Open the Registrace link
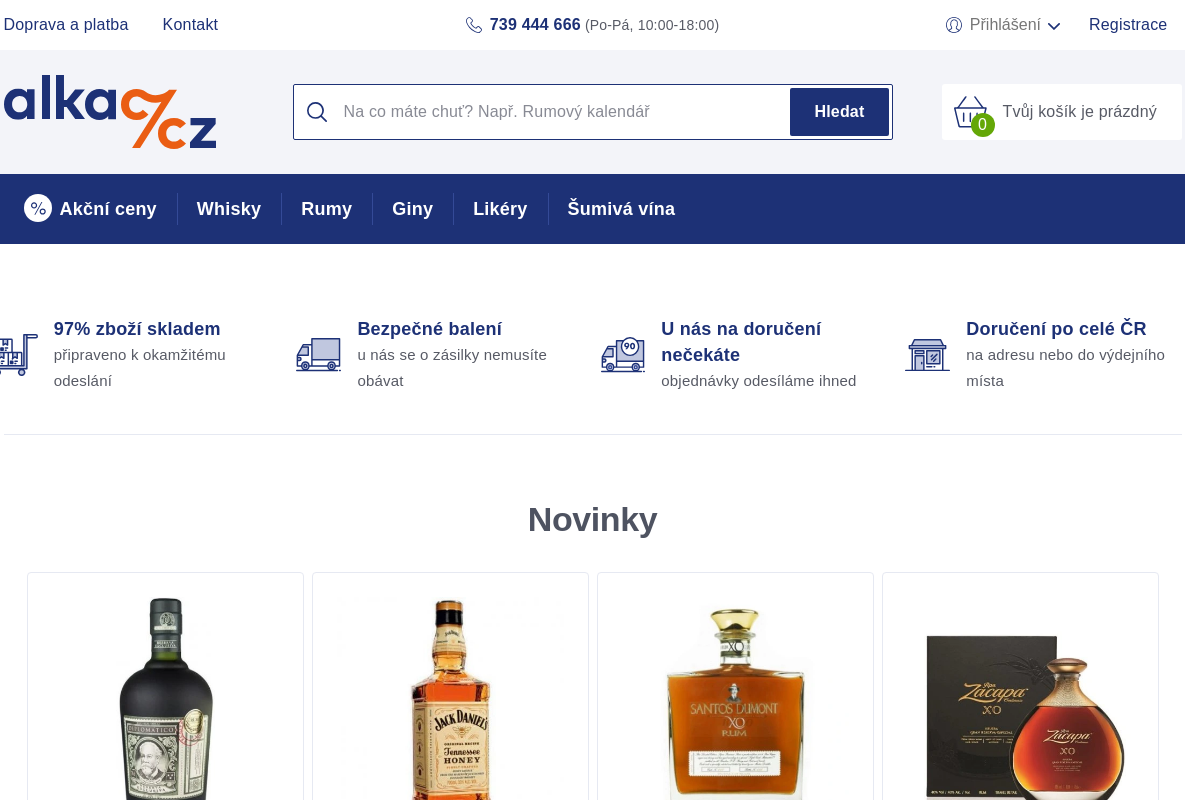 pyautogui.click(x=1127, y=25)
